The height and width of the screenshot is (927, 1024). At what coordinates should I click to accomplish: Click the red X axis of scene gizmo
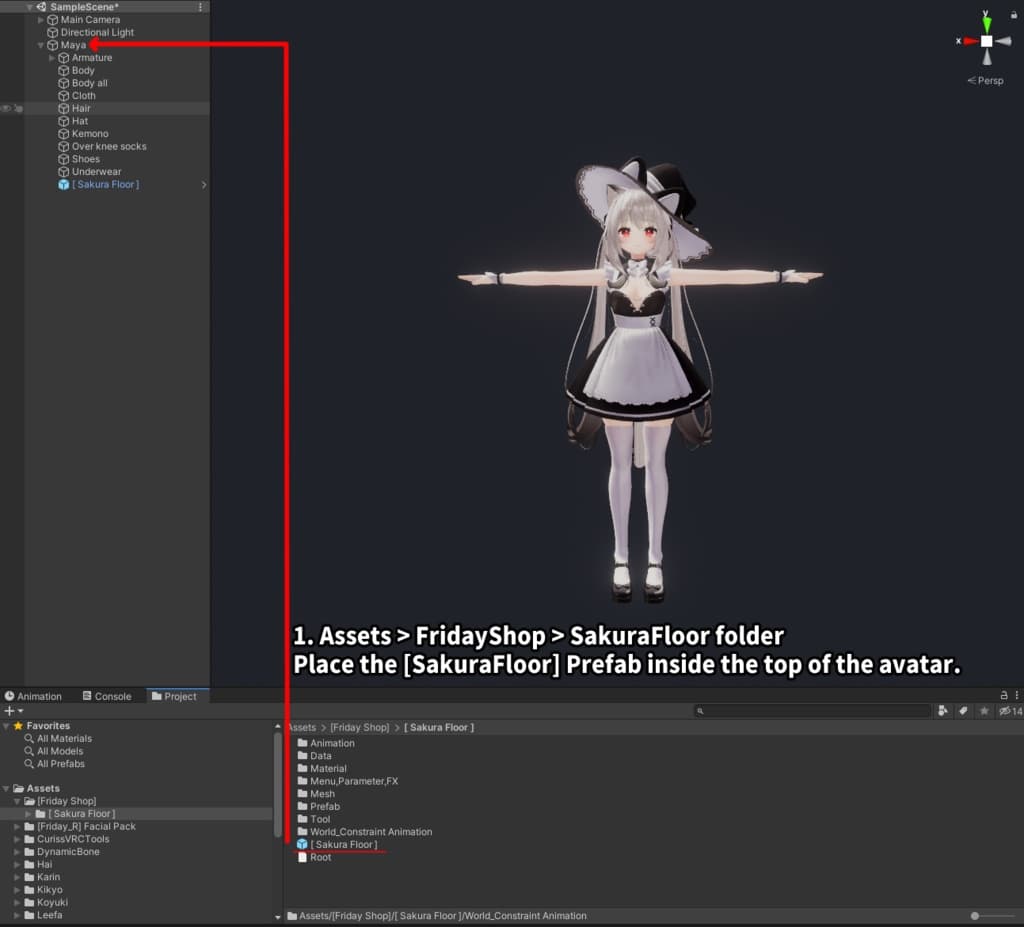970,41
